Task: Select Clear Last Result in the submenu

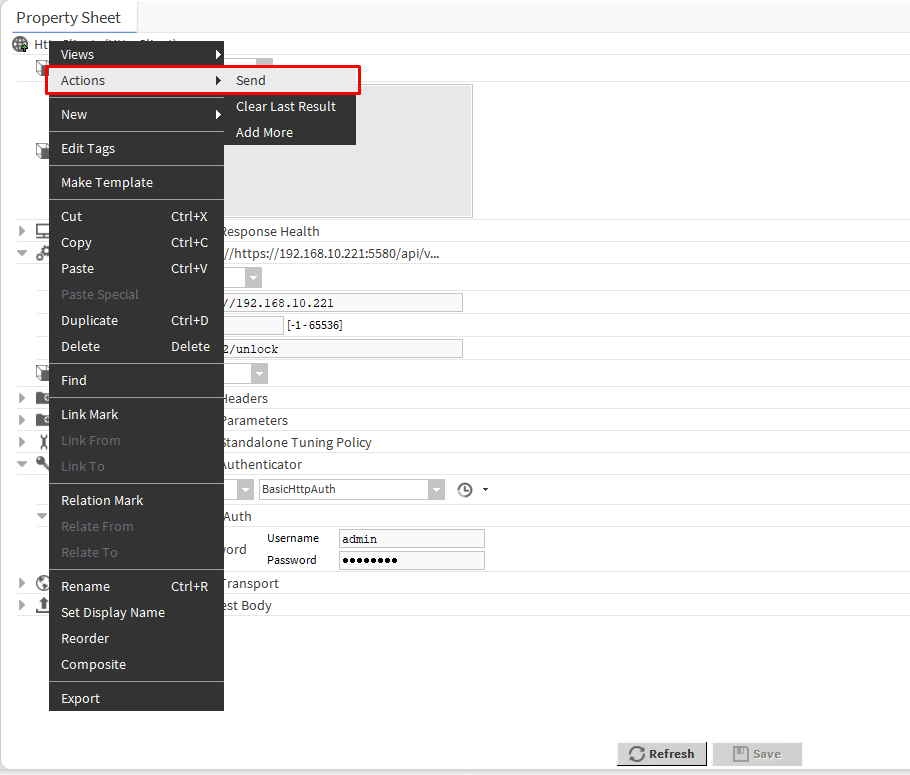Action: click(x=285, y=106)
